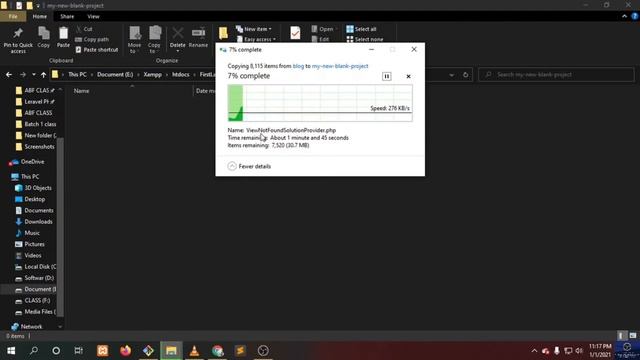Open the Windows Start menu

[x=11, y=351]
